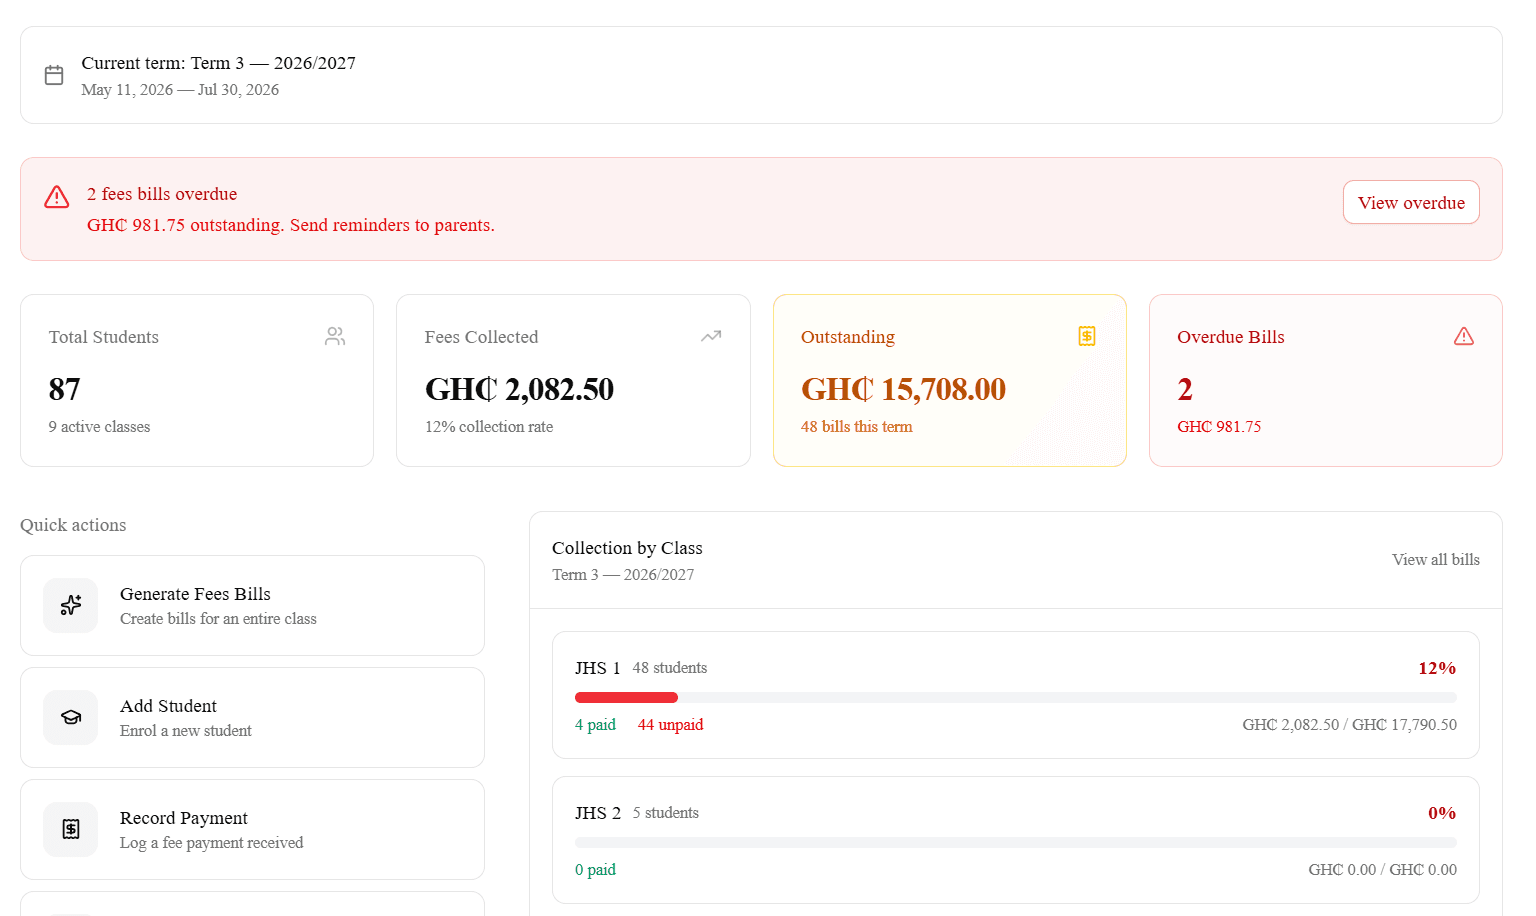The height and width of the screenshot is (916, 1536).
Task: Open the Total Students card
Action: point(197,380)
